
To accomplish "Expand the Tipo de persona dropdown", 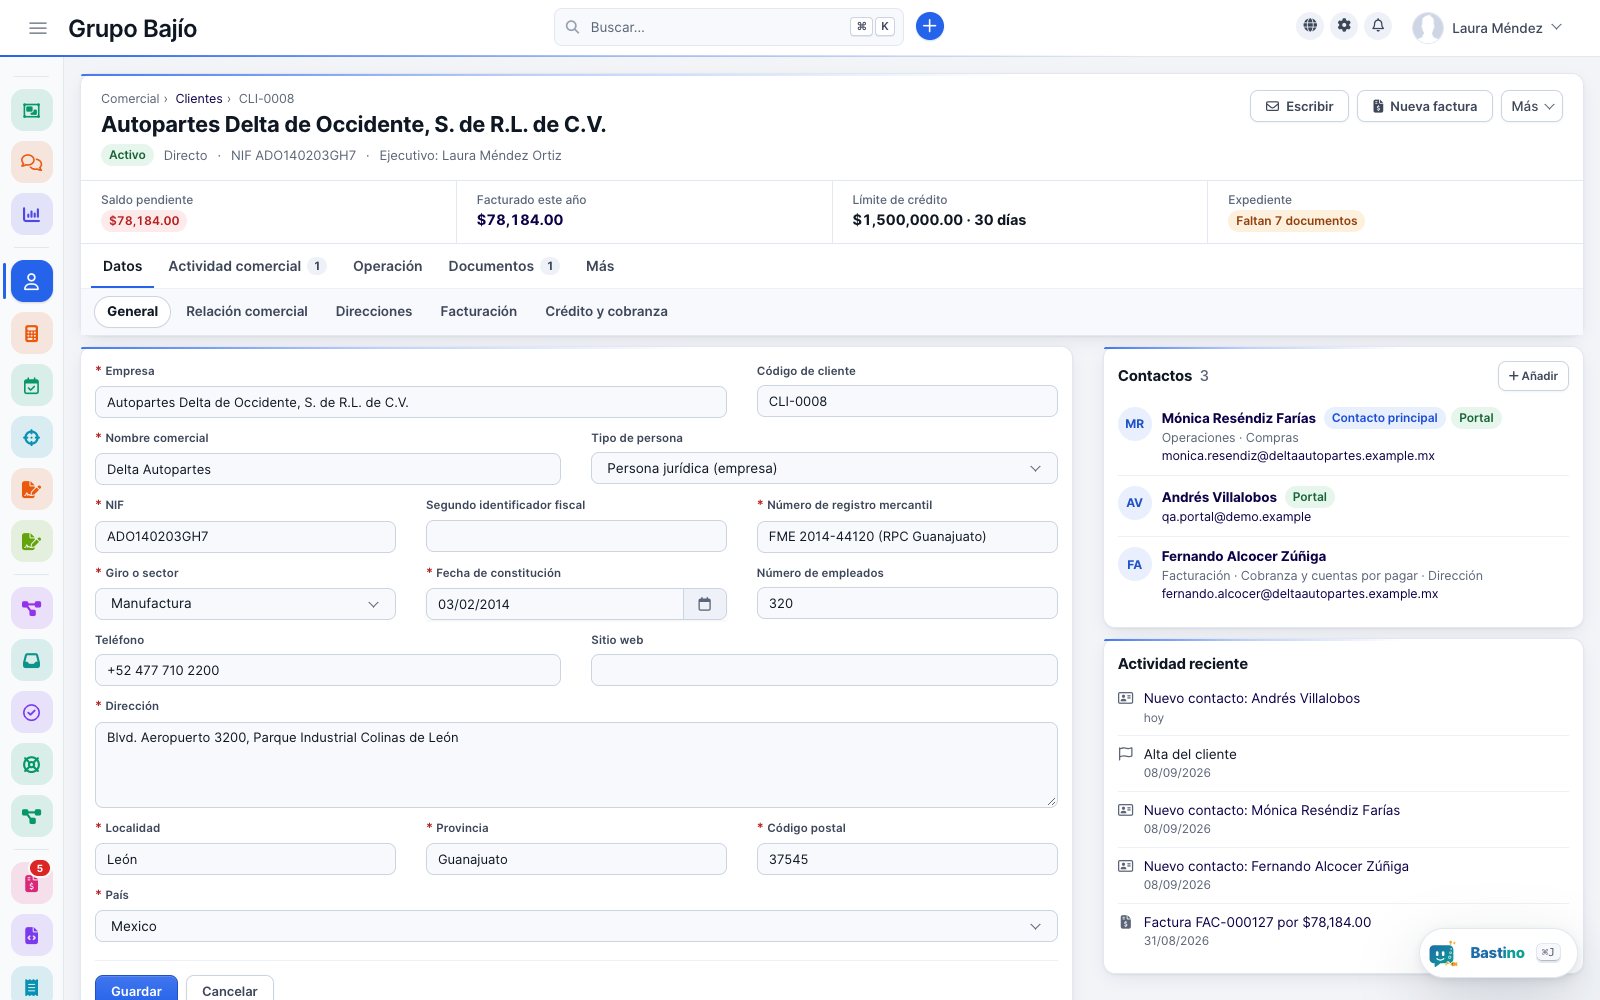I will (824, 468).
